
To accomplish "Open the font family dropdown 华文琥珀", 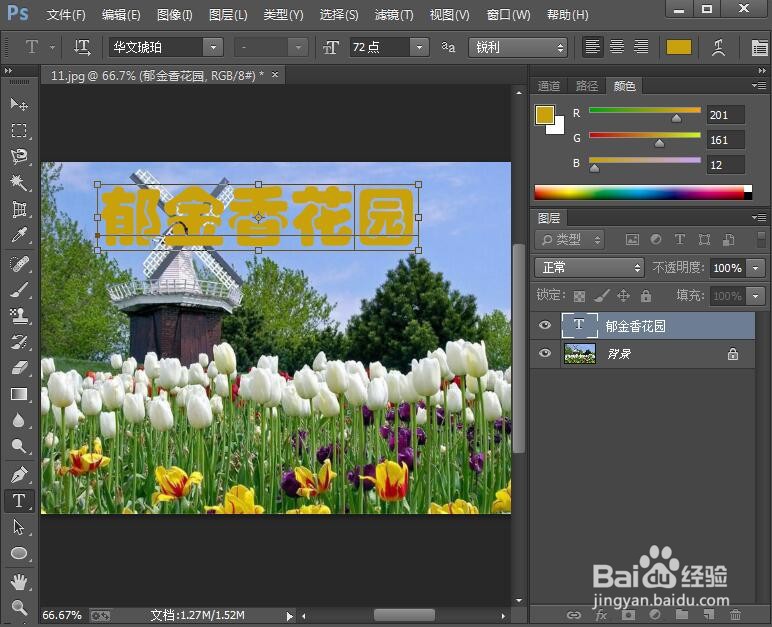I will tap(213, 47).
